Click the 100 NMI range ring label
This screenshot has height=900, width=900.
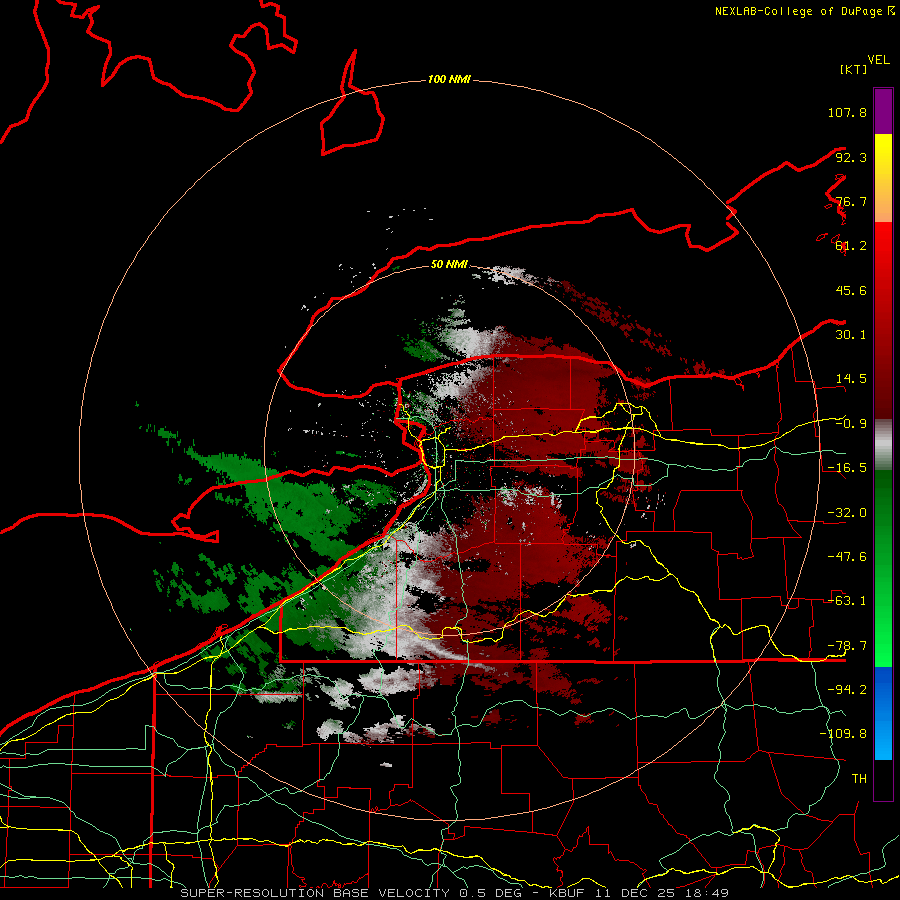click(449, 79)
